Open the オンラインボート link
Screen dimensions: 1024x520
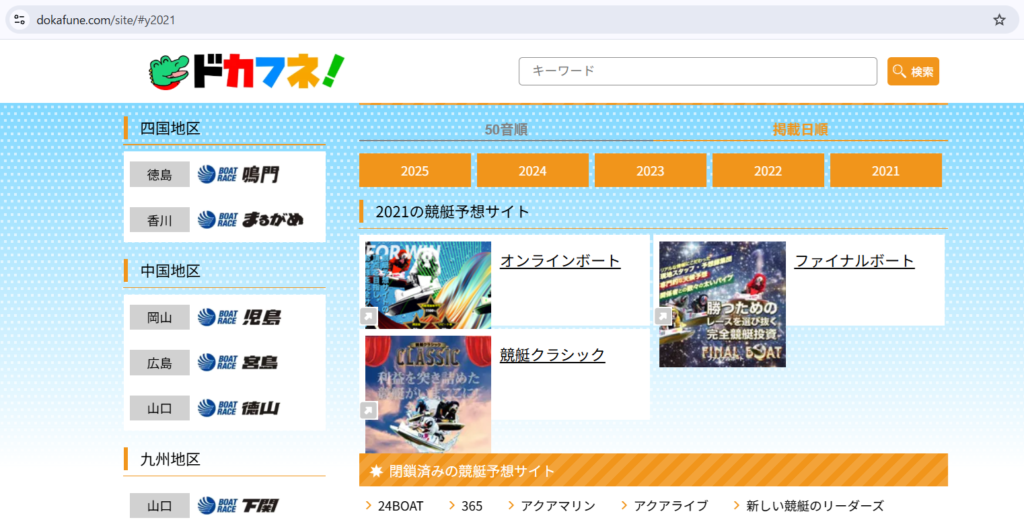coord(560,261)
